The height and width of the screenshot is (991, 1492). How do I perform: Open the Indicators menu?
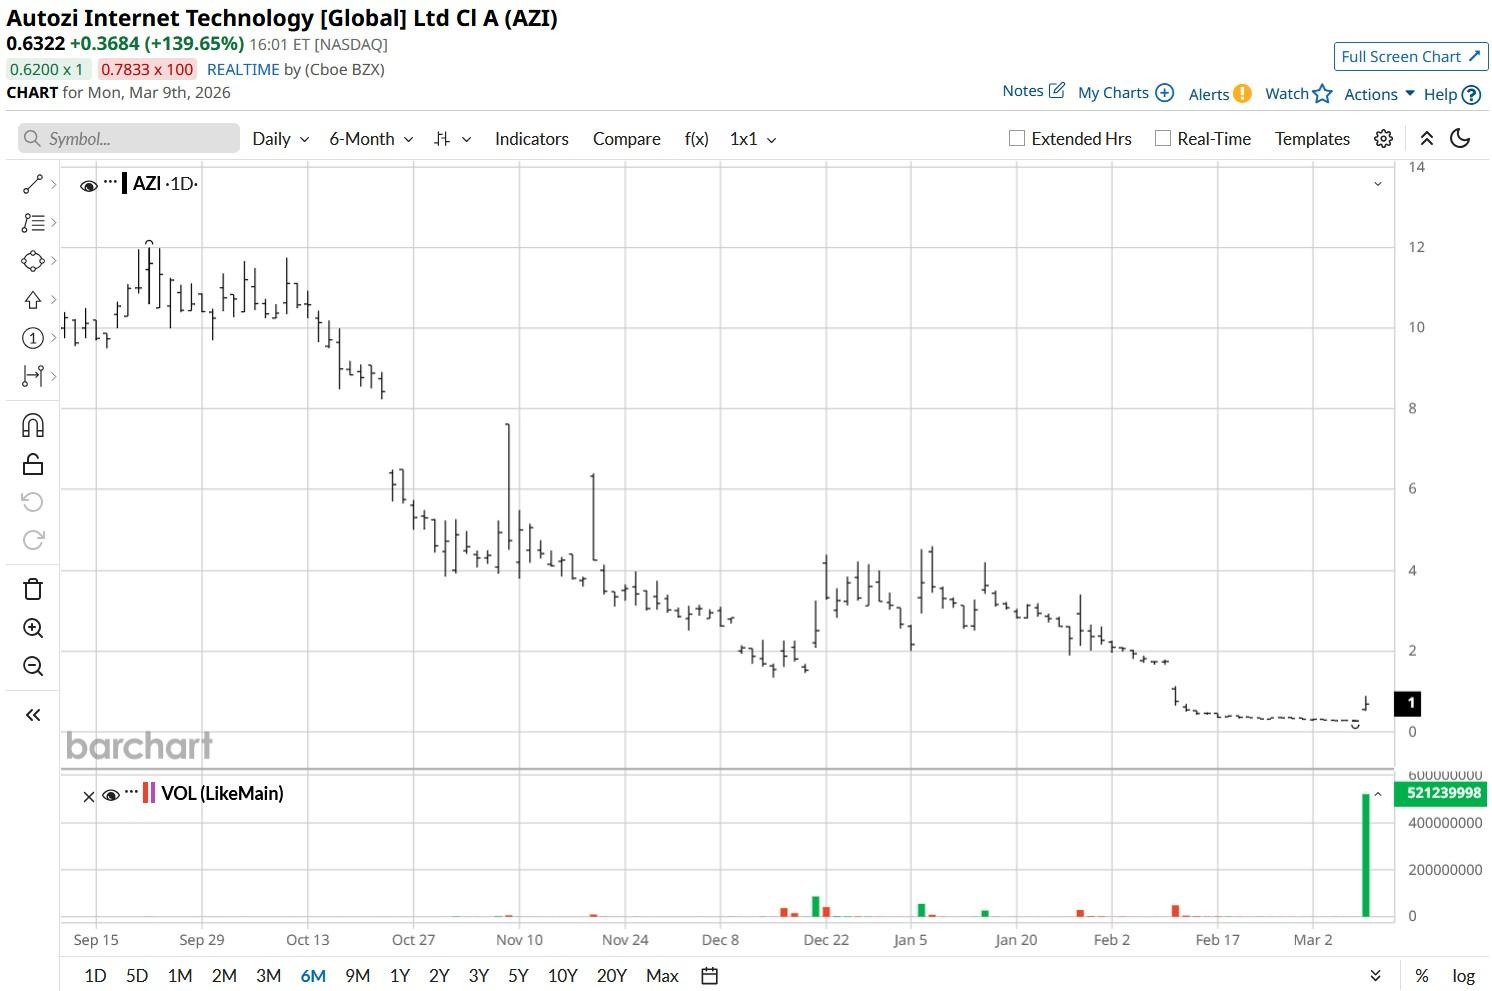pos(532,139)
